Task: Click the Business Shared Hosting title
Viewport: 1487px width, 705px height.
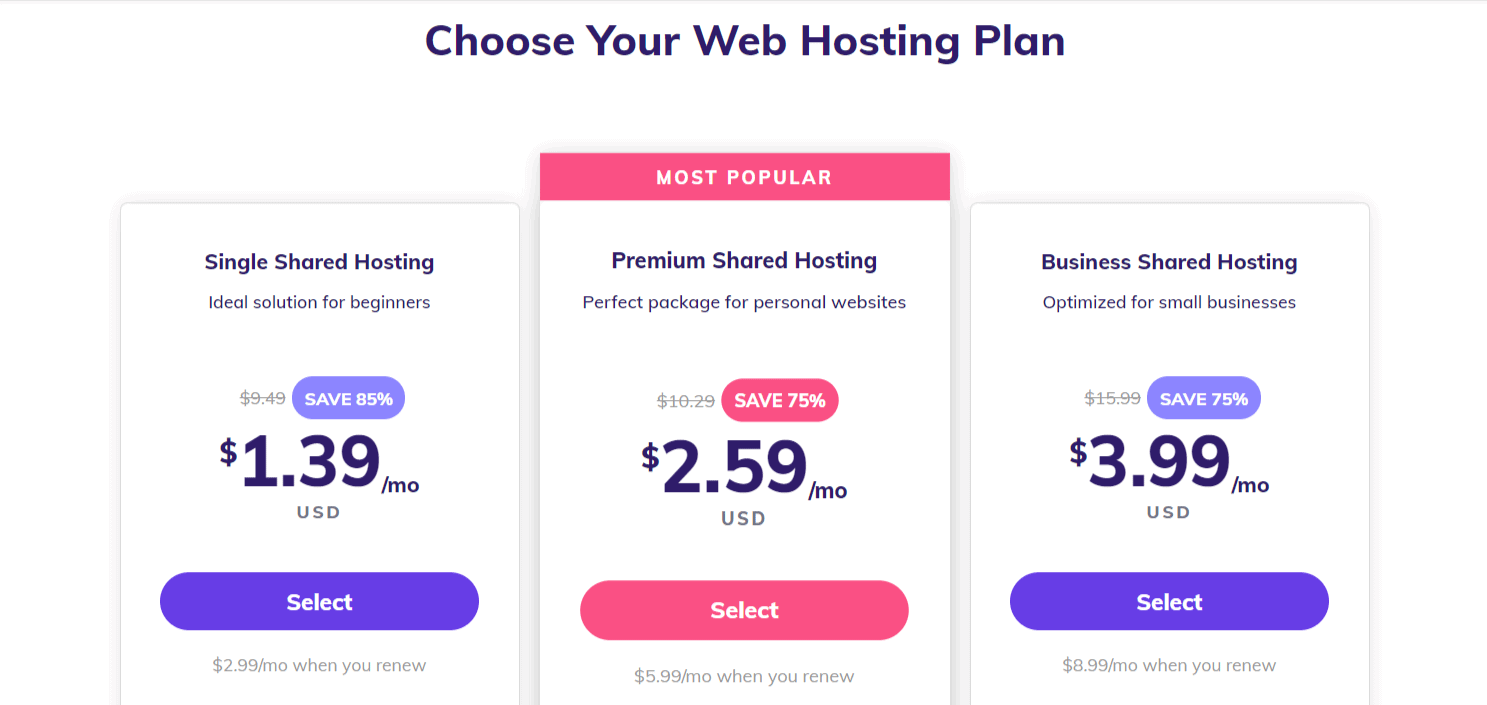Action: coord(1169,262)
